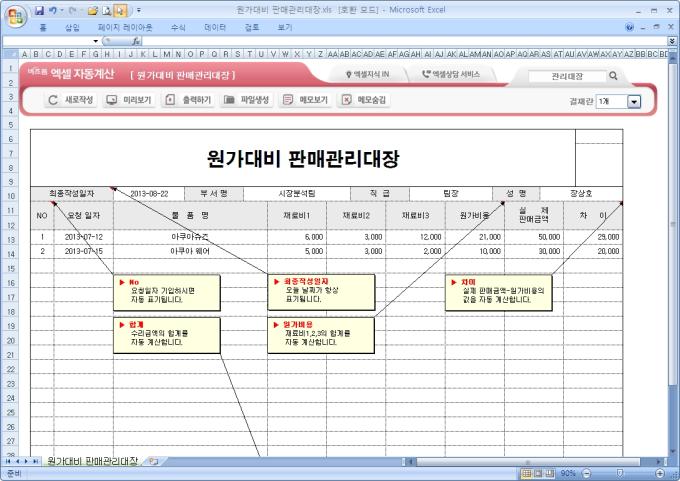Open Excel help icon
The image size is (680, 481).
click(x=630, y=27)
